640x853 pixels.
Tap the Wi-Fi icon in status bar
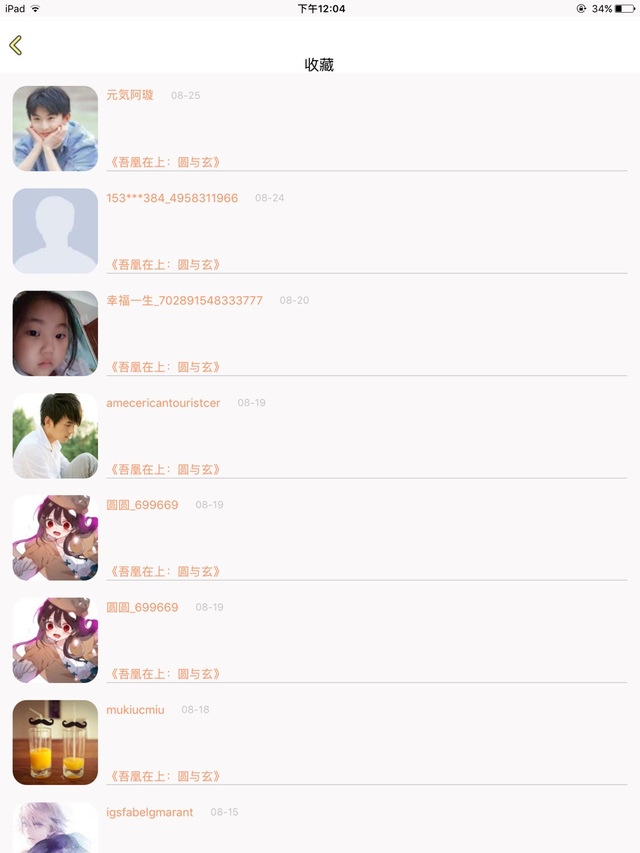click(35, 9)
